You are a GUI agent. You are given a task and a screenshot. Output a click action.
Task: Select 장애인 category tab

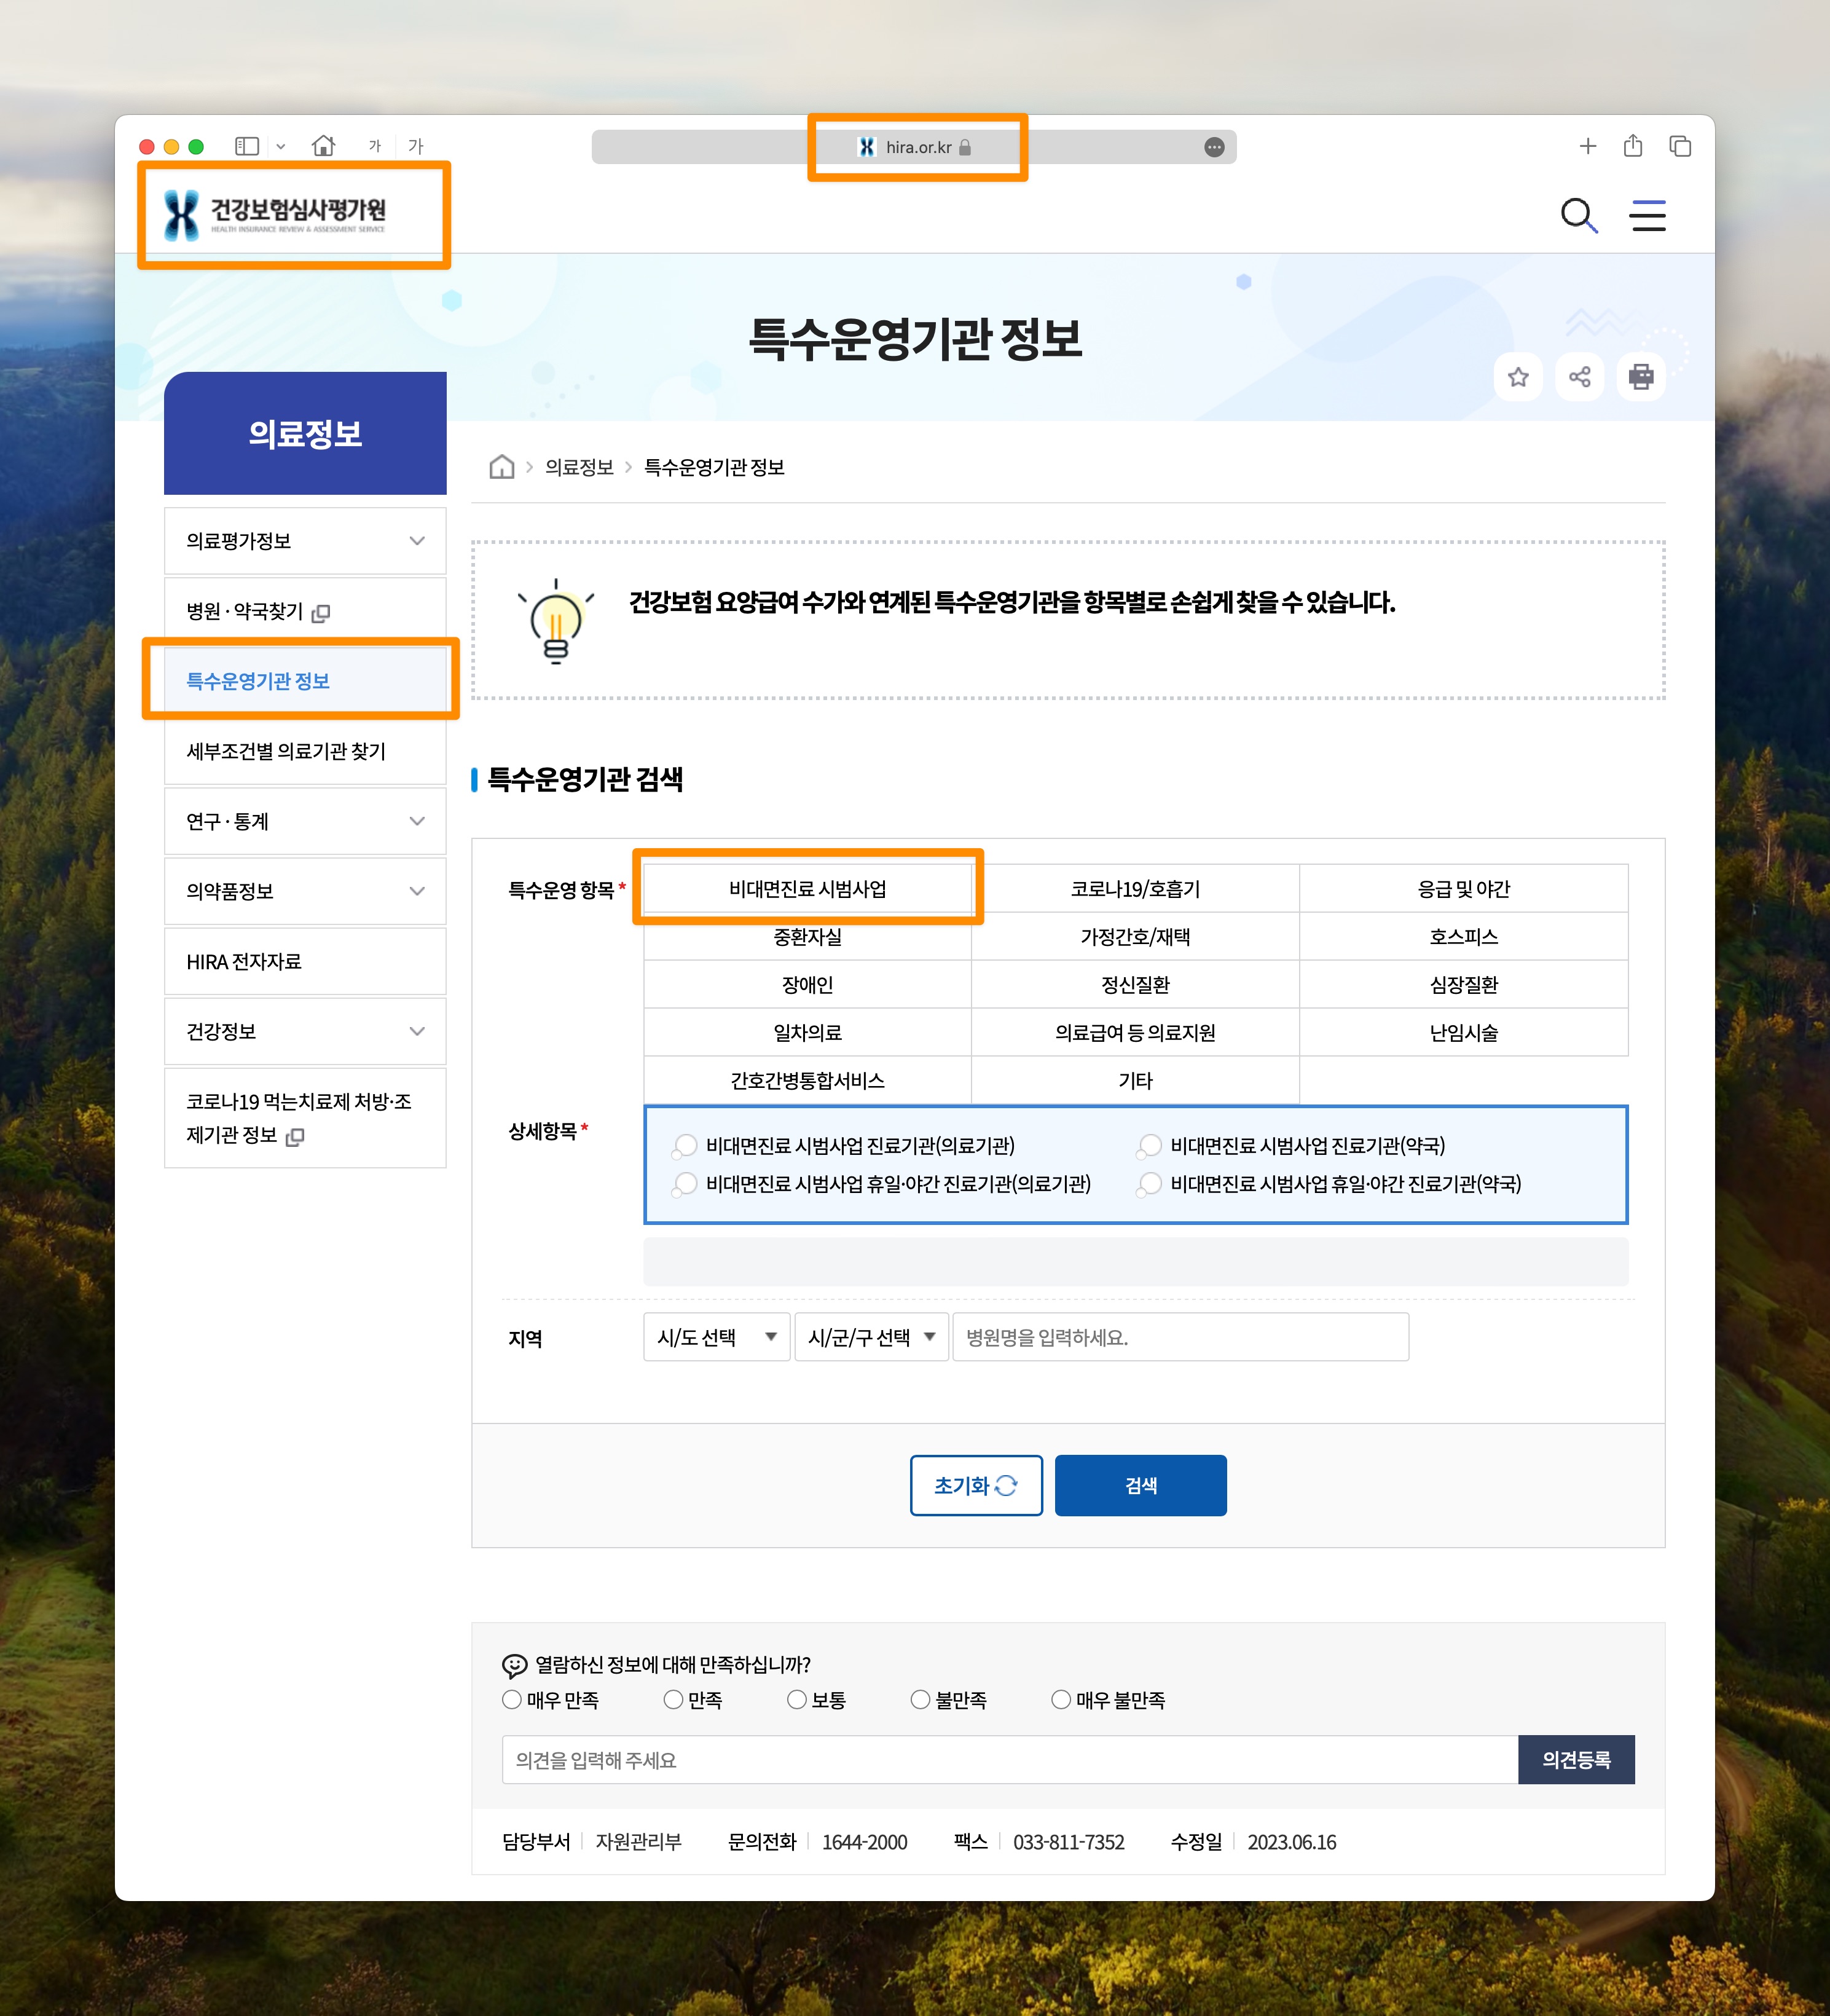pyautogui.click(x=808, y=984)
